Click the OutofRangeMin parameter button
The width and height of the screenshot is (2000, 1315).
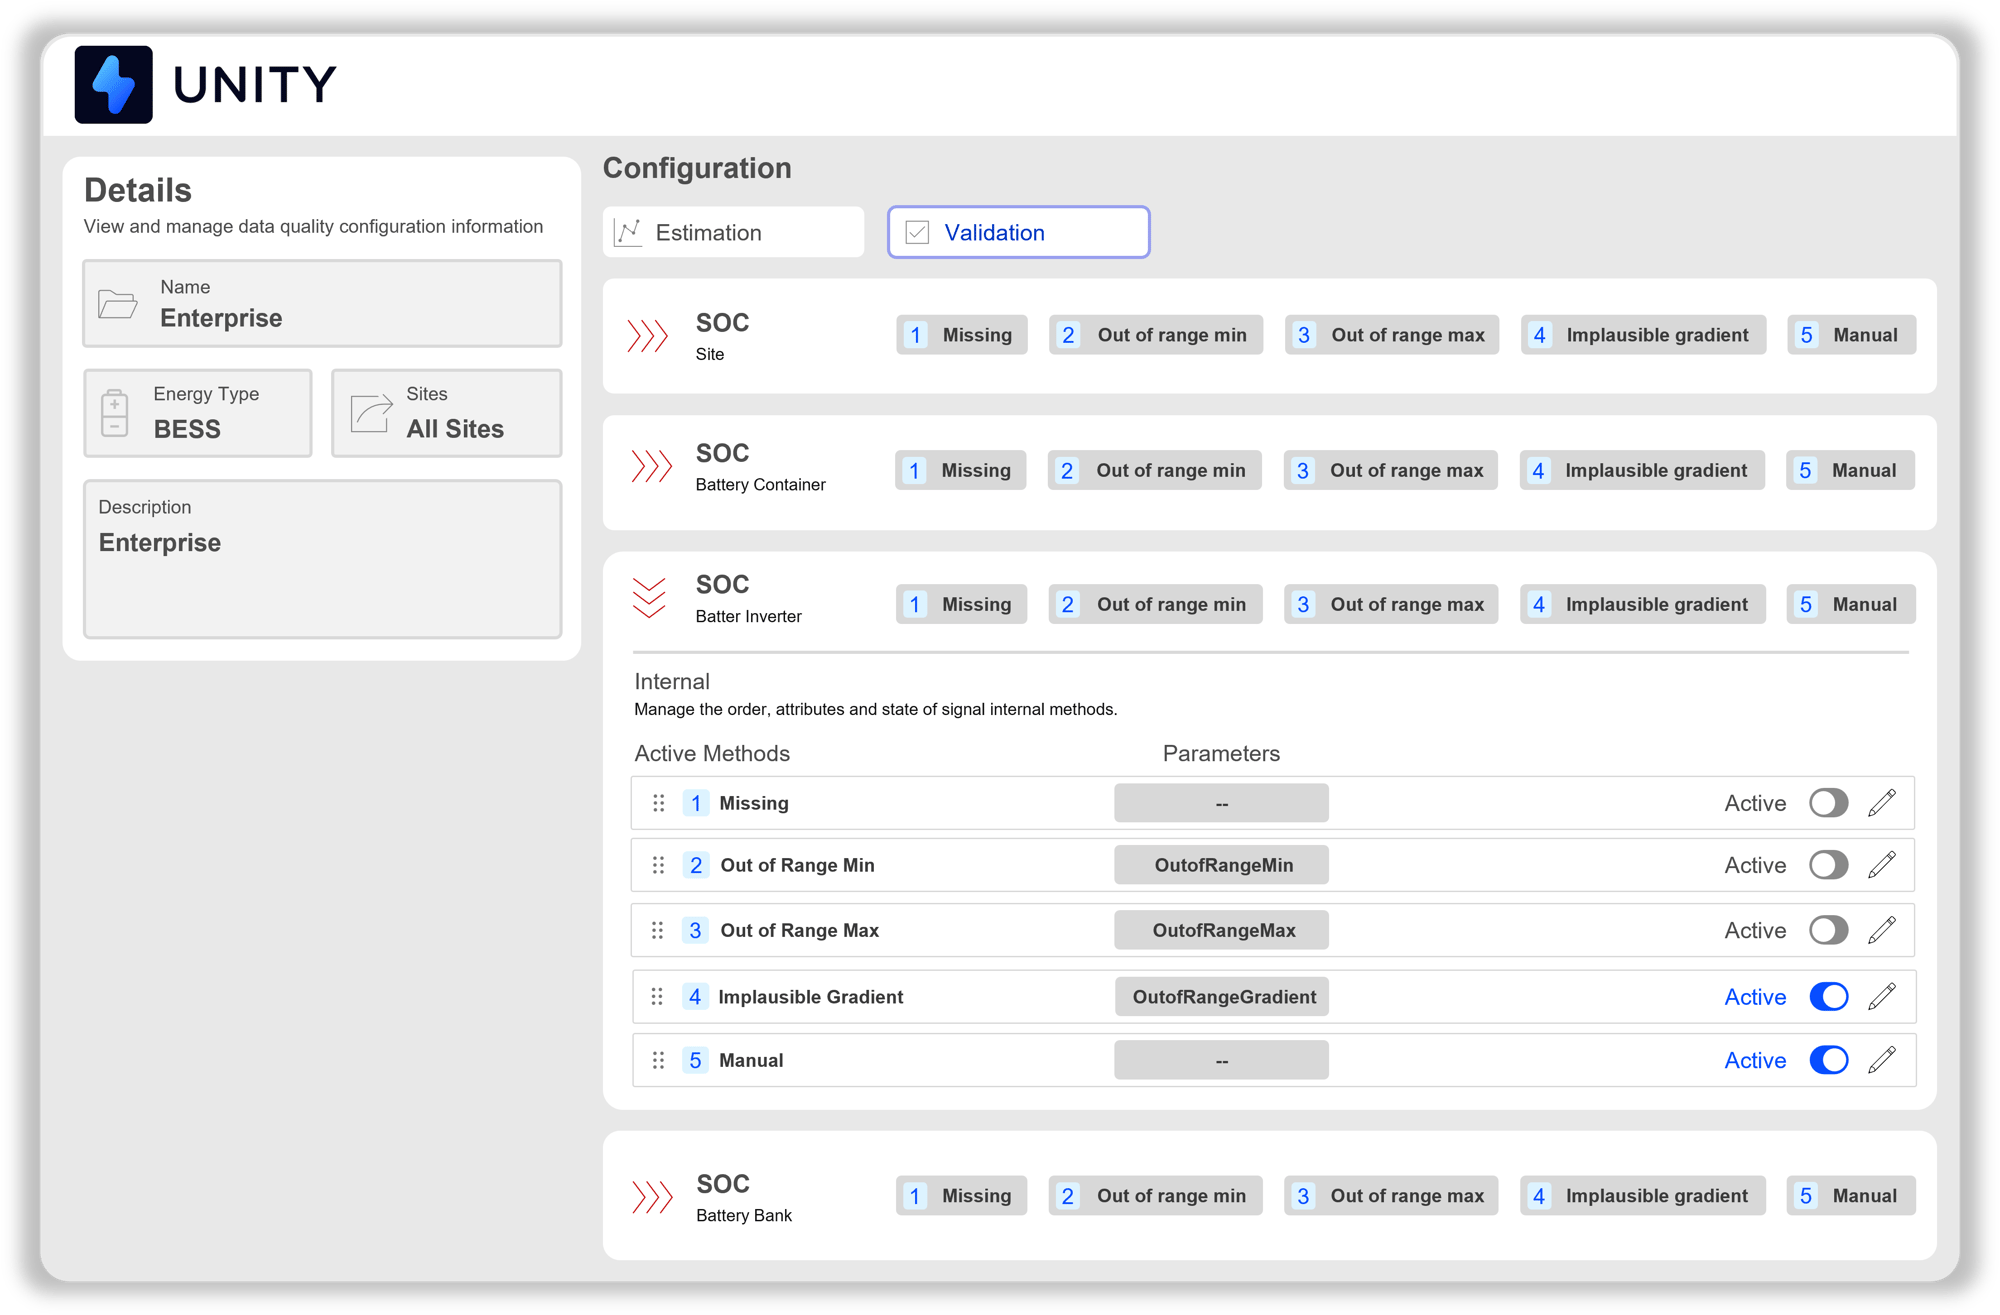pyautogui.click(x=1221, y=864)
